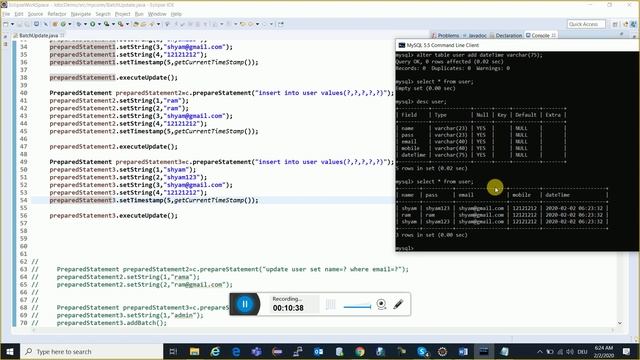Click line 38 preparedStatement1.executeUpdate() code

113,78
